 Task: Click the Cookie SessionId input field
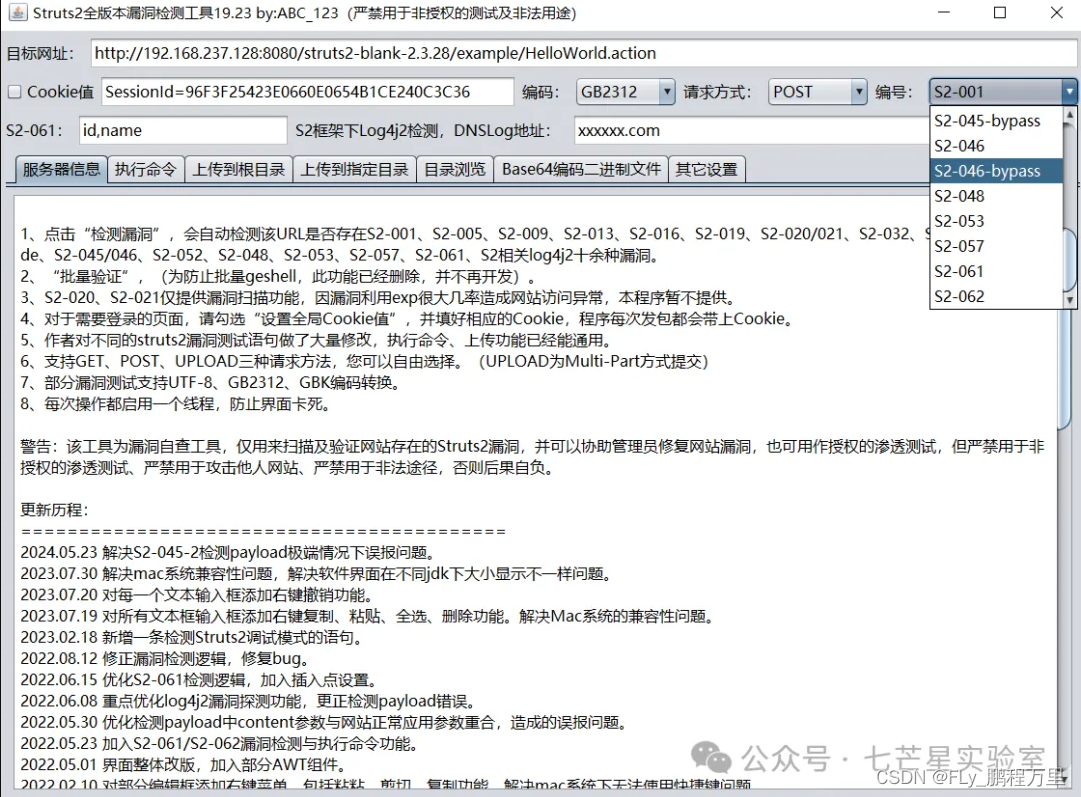click(x=307, y=92)
